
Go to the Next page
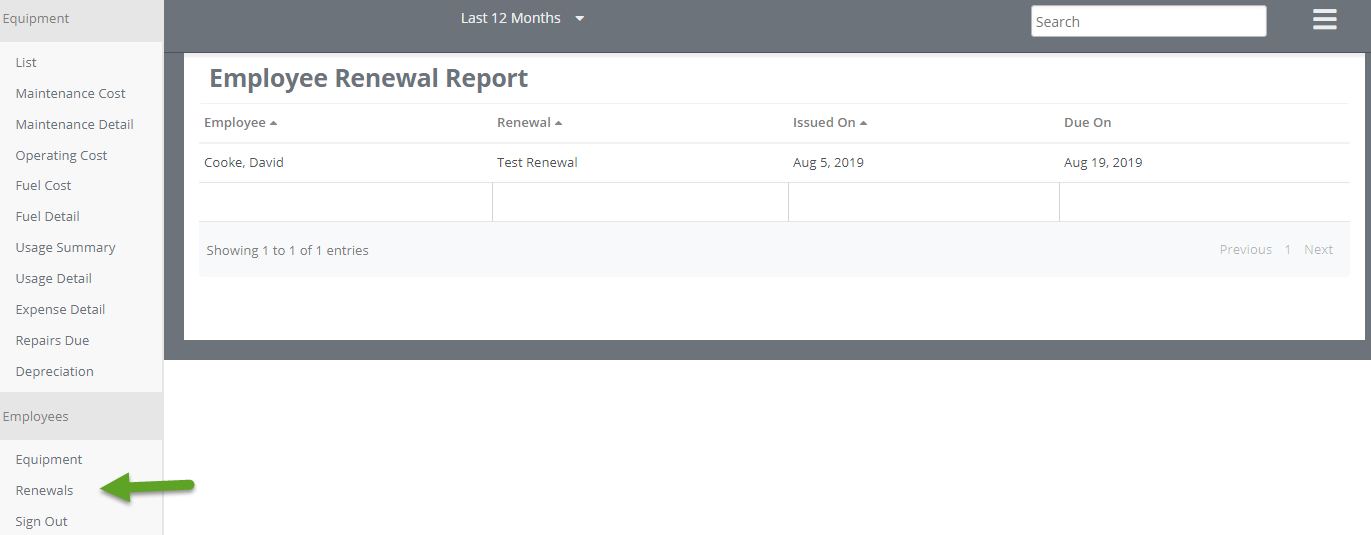1318,249
